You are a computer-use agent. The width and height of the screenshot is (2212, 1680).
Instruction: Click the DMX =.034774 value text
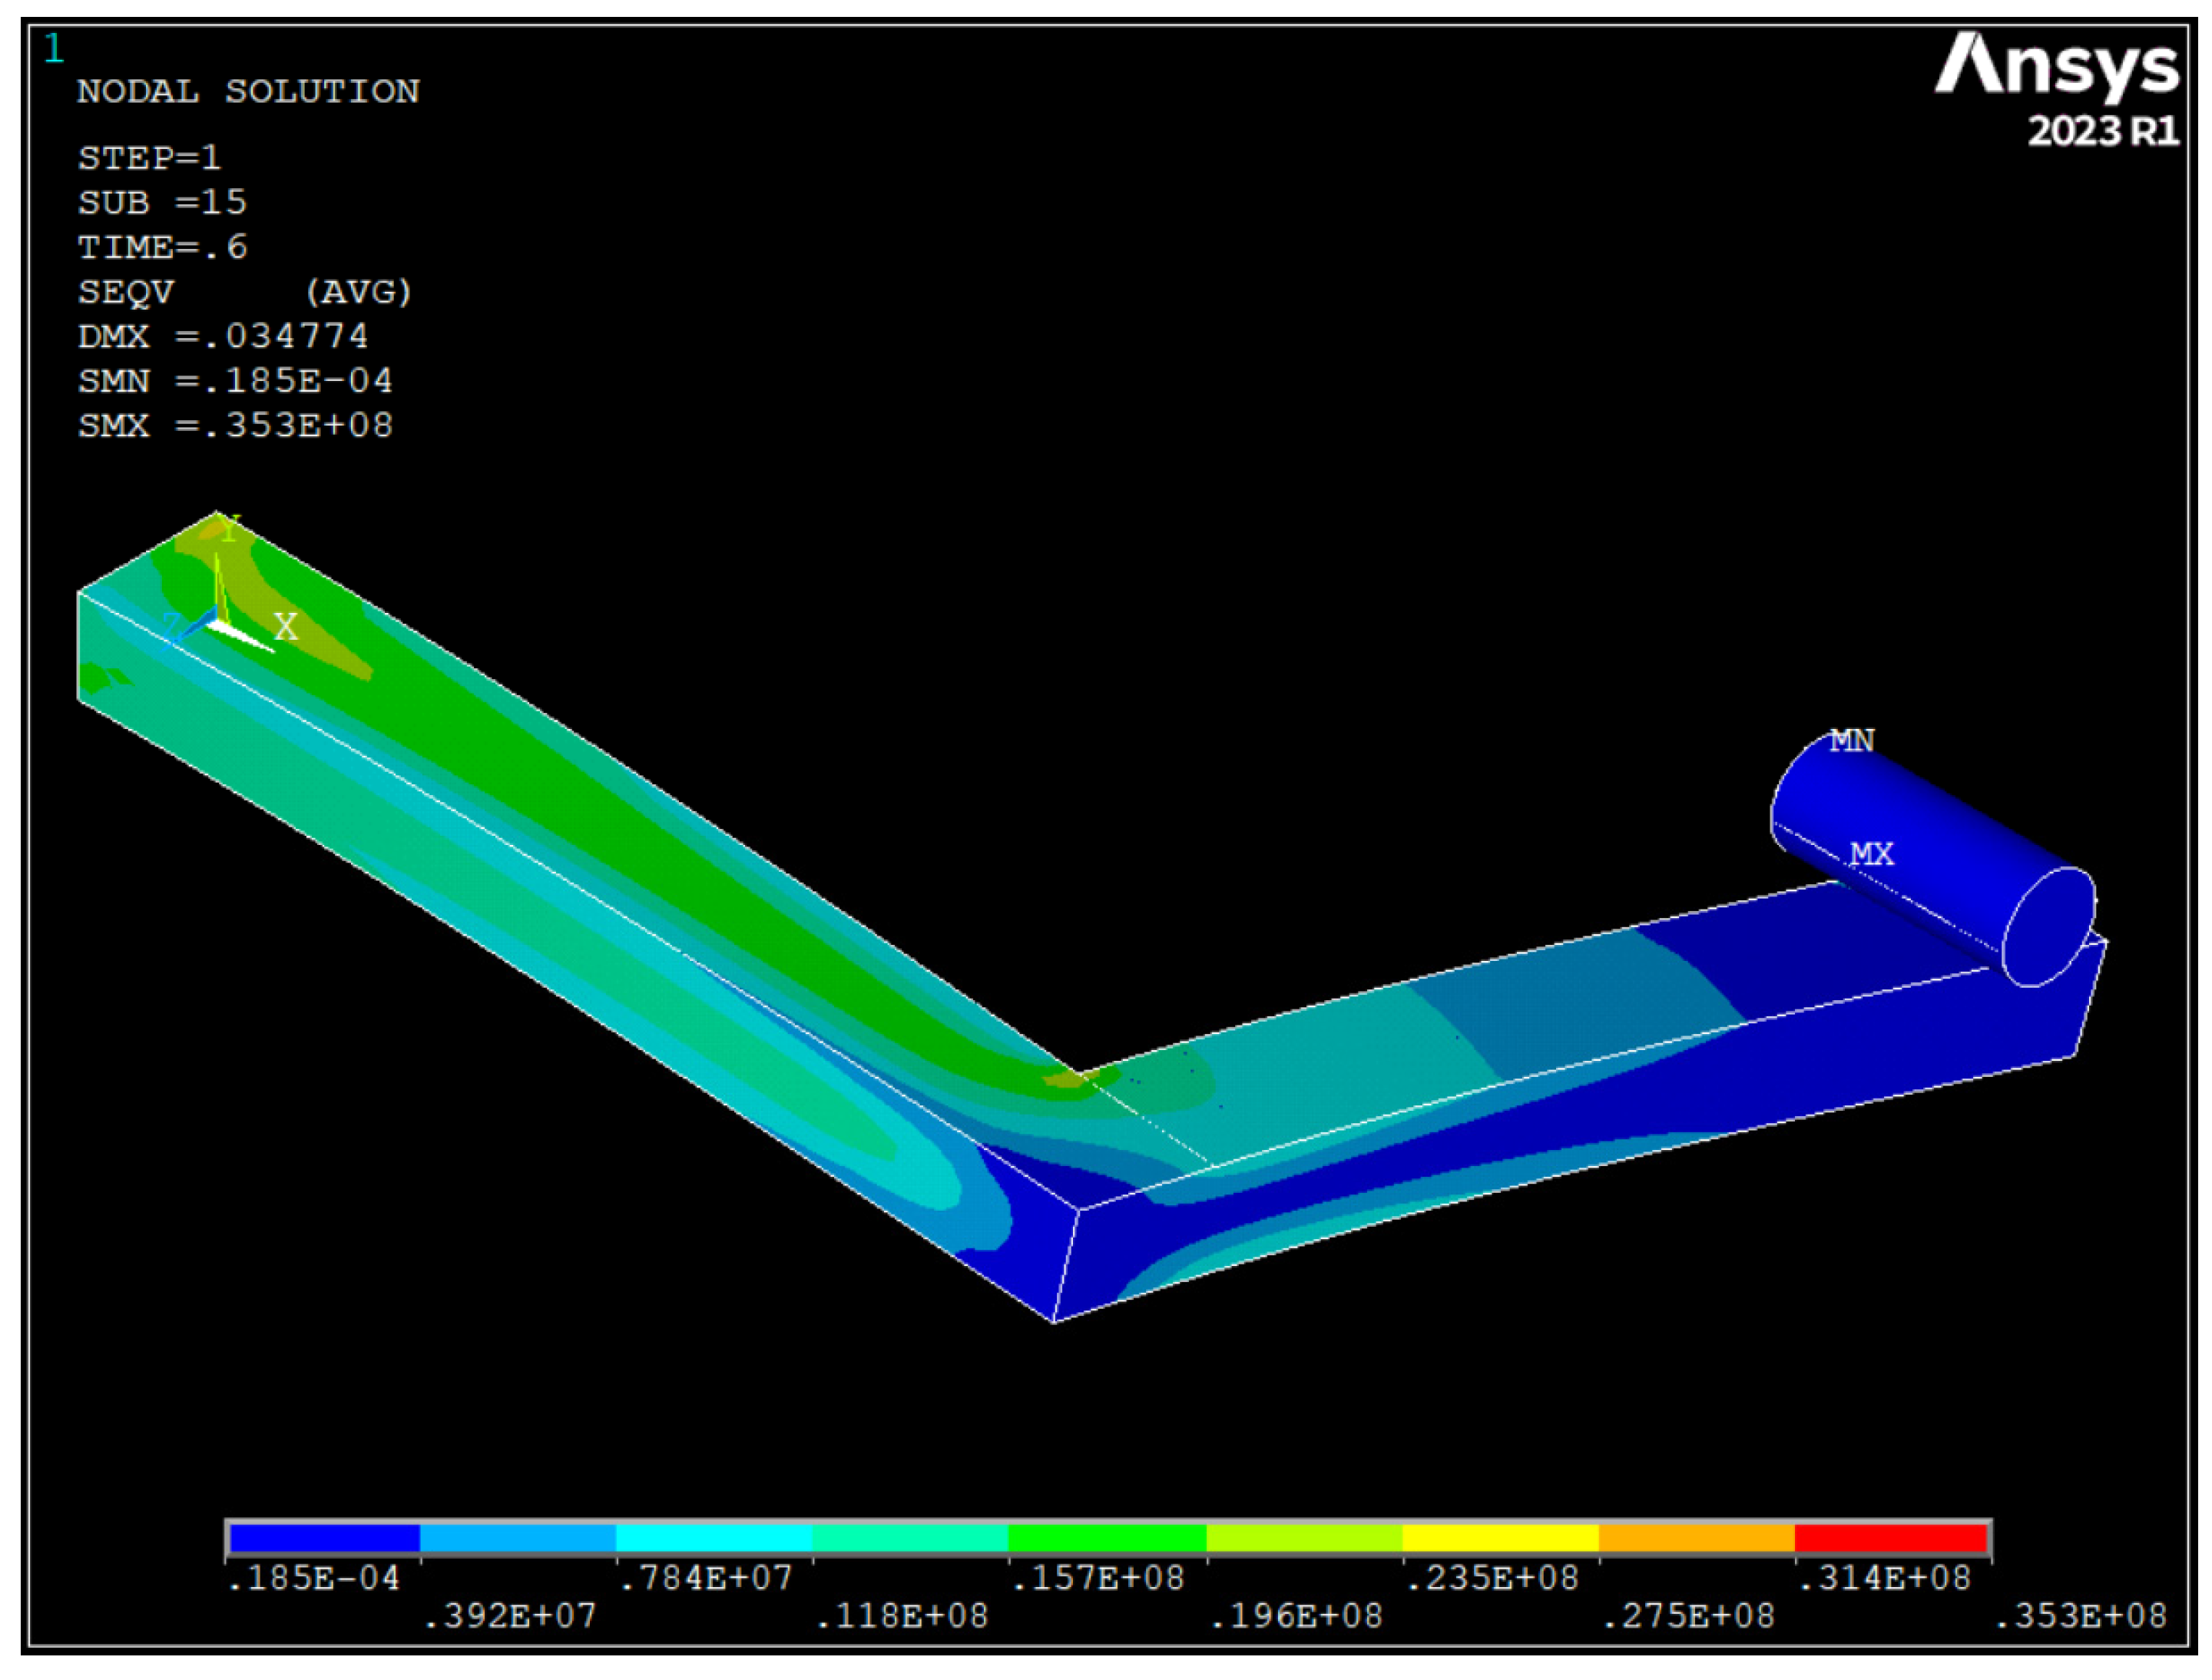[223, 336]
